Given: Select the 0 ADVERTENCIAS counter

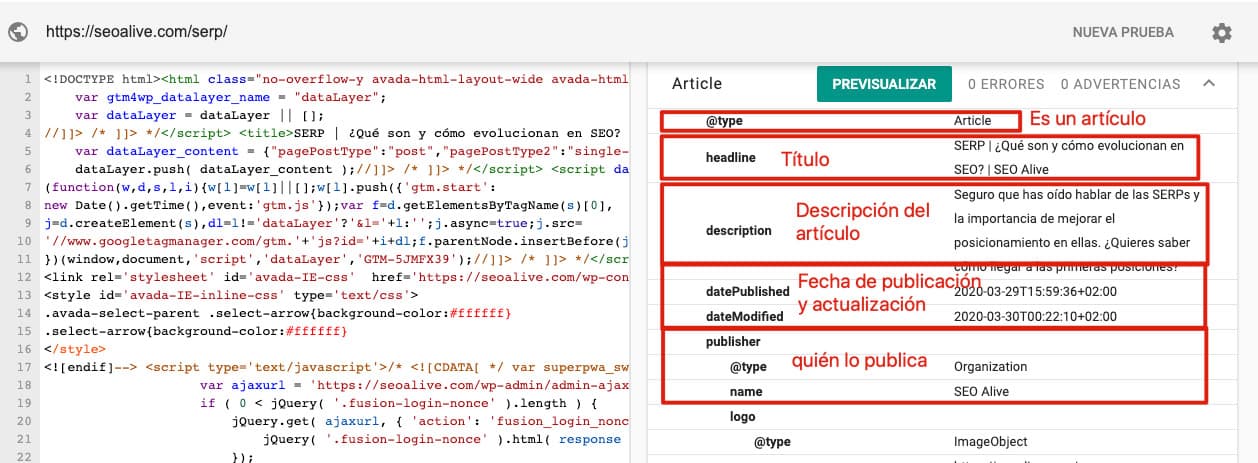Looking at the screenshot, I should [1120, 84].
